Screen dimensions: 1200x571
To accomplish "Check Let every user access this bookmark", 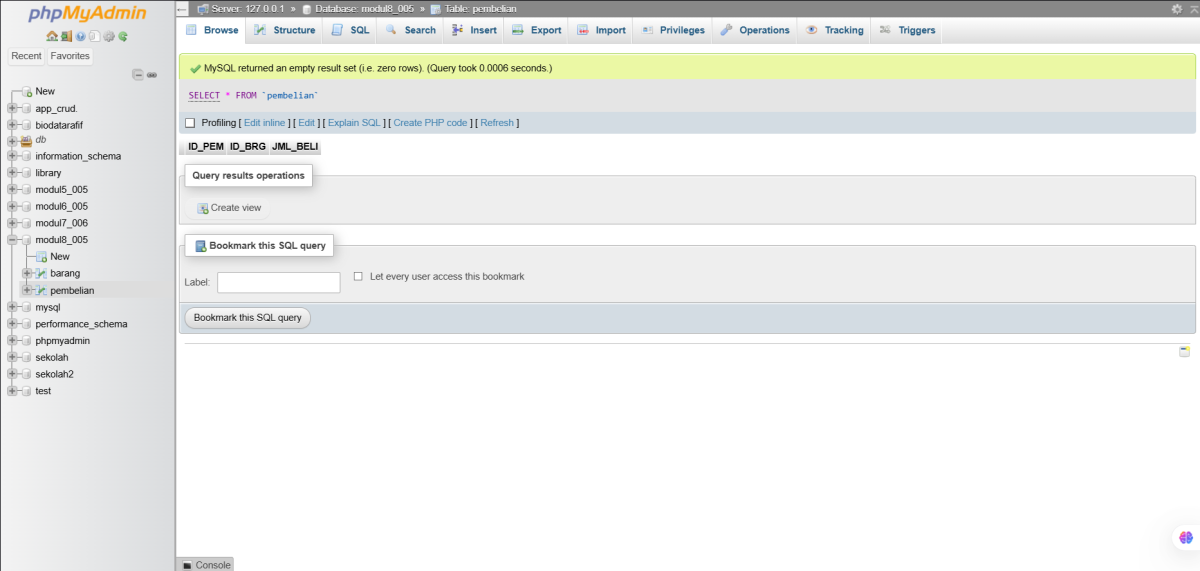I will (x=358, y=276).
